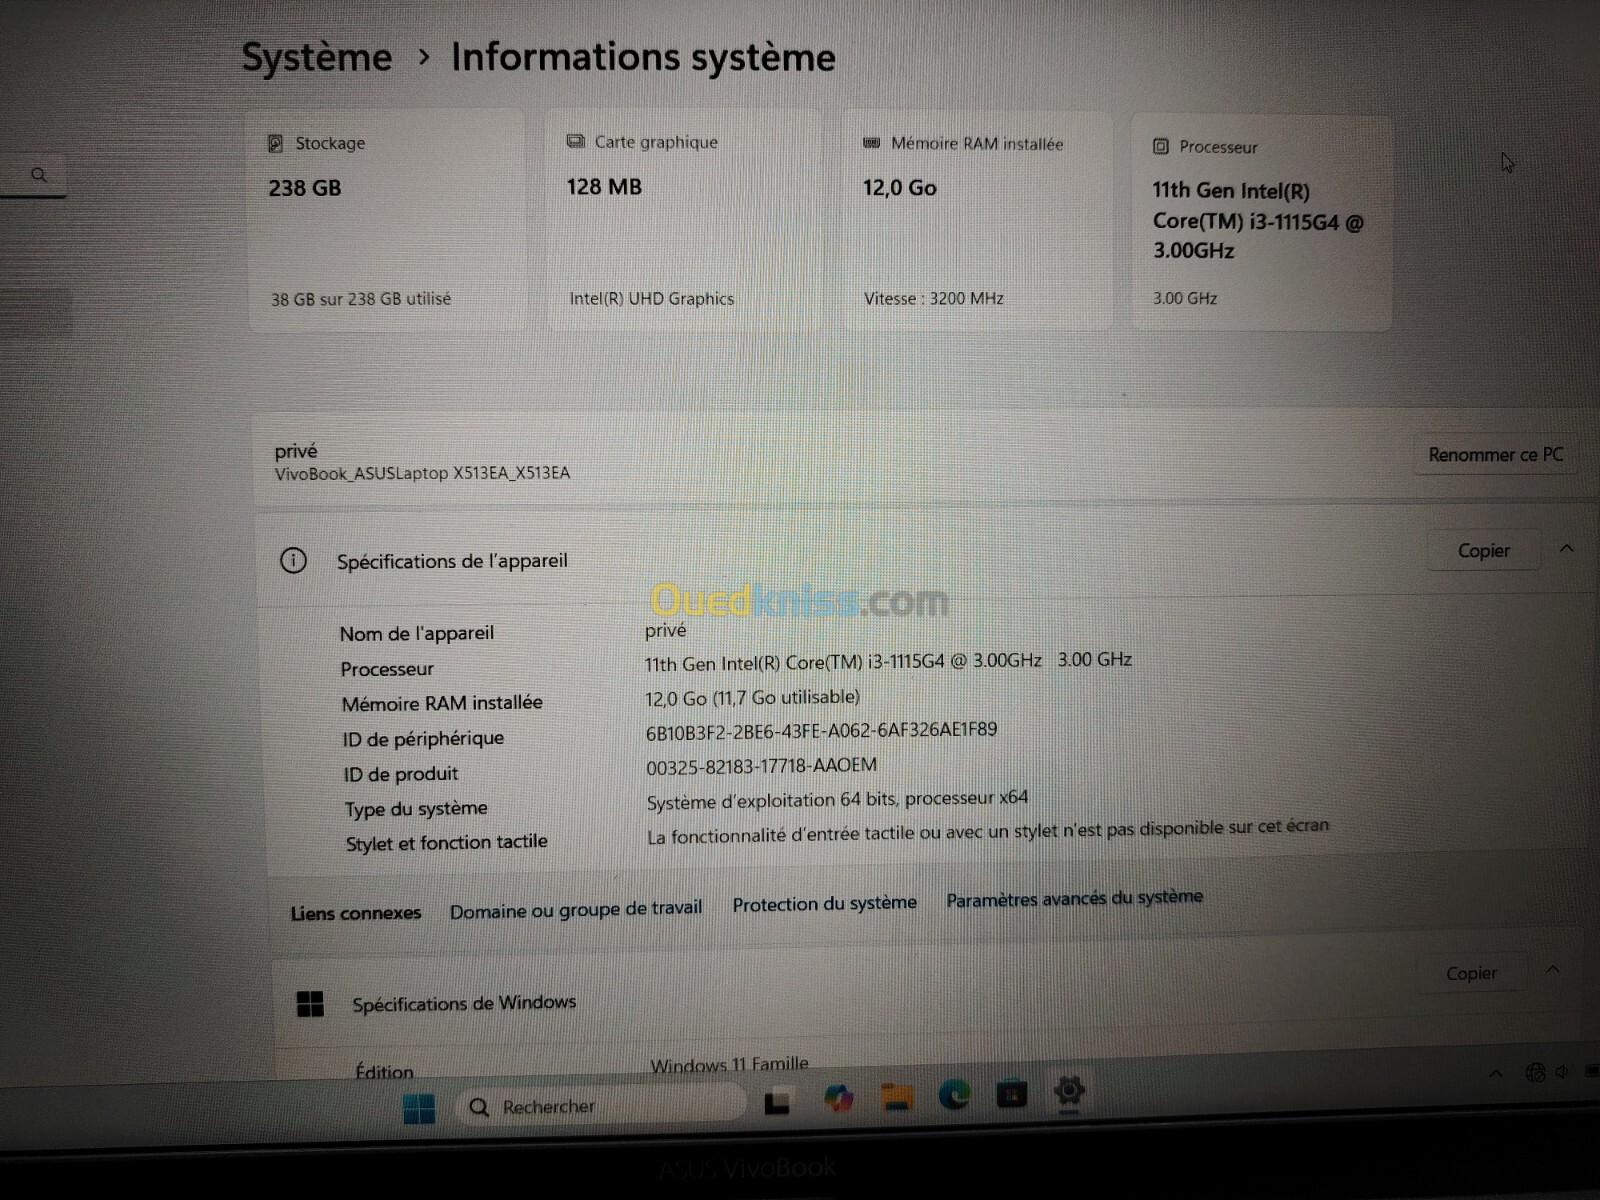1600x1200 pixels.
Task: Show hidden system tray icons
Action: coord(1496,1074)
